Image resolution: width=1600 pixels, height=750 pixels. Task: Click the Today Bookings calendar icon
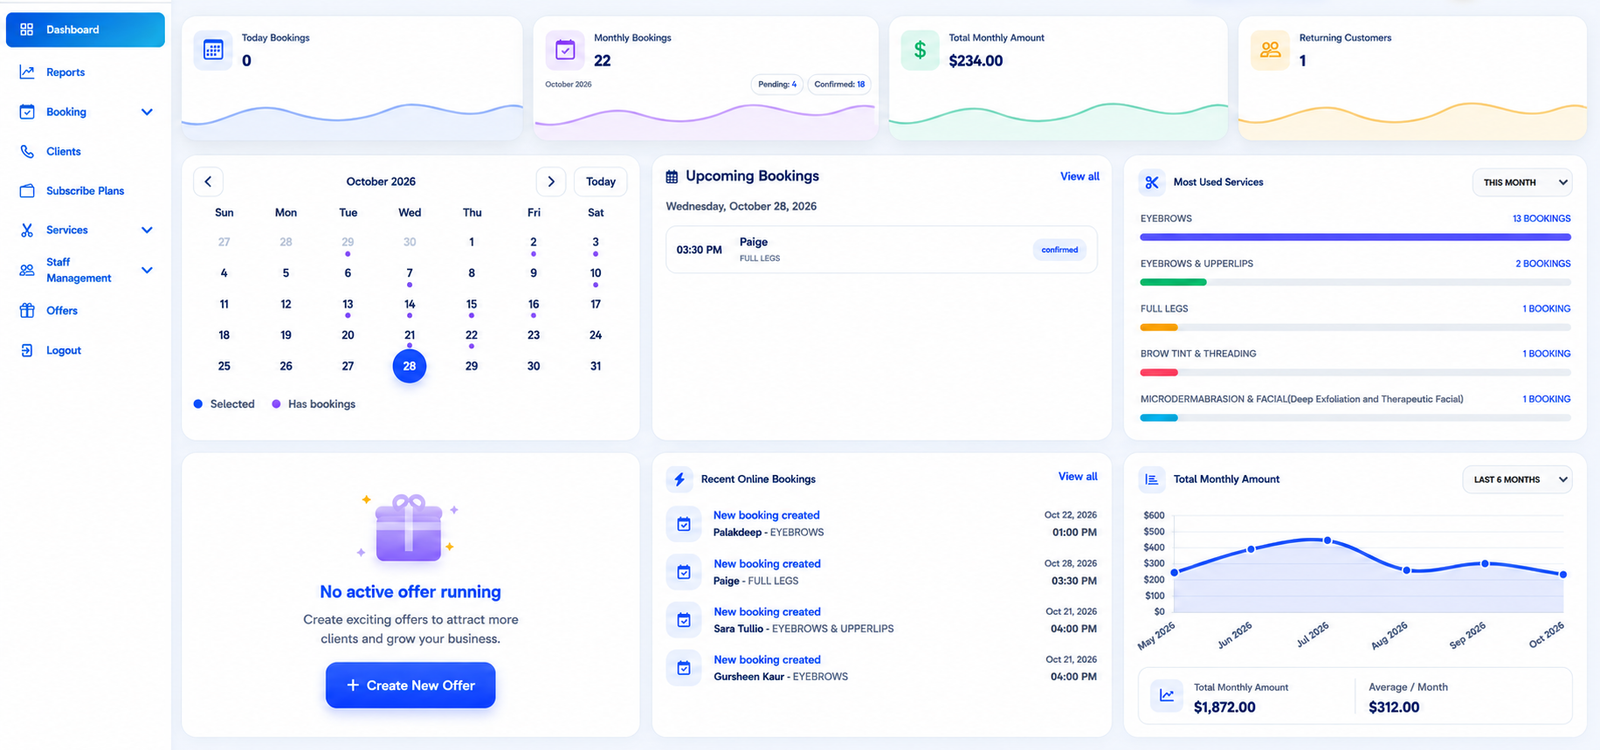tap(213, 50)
